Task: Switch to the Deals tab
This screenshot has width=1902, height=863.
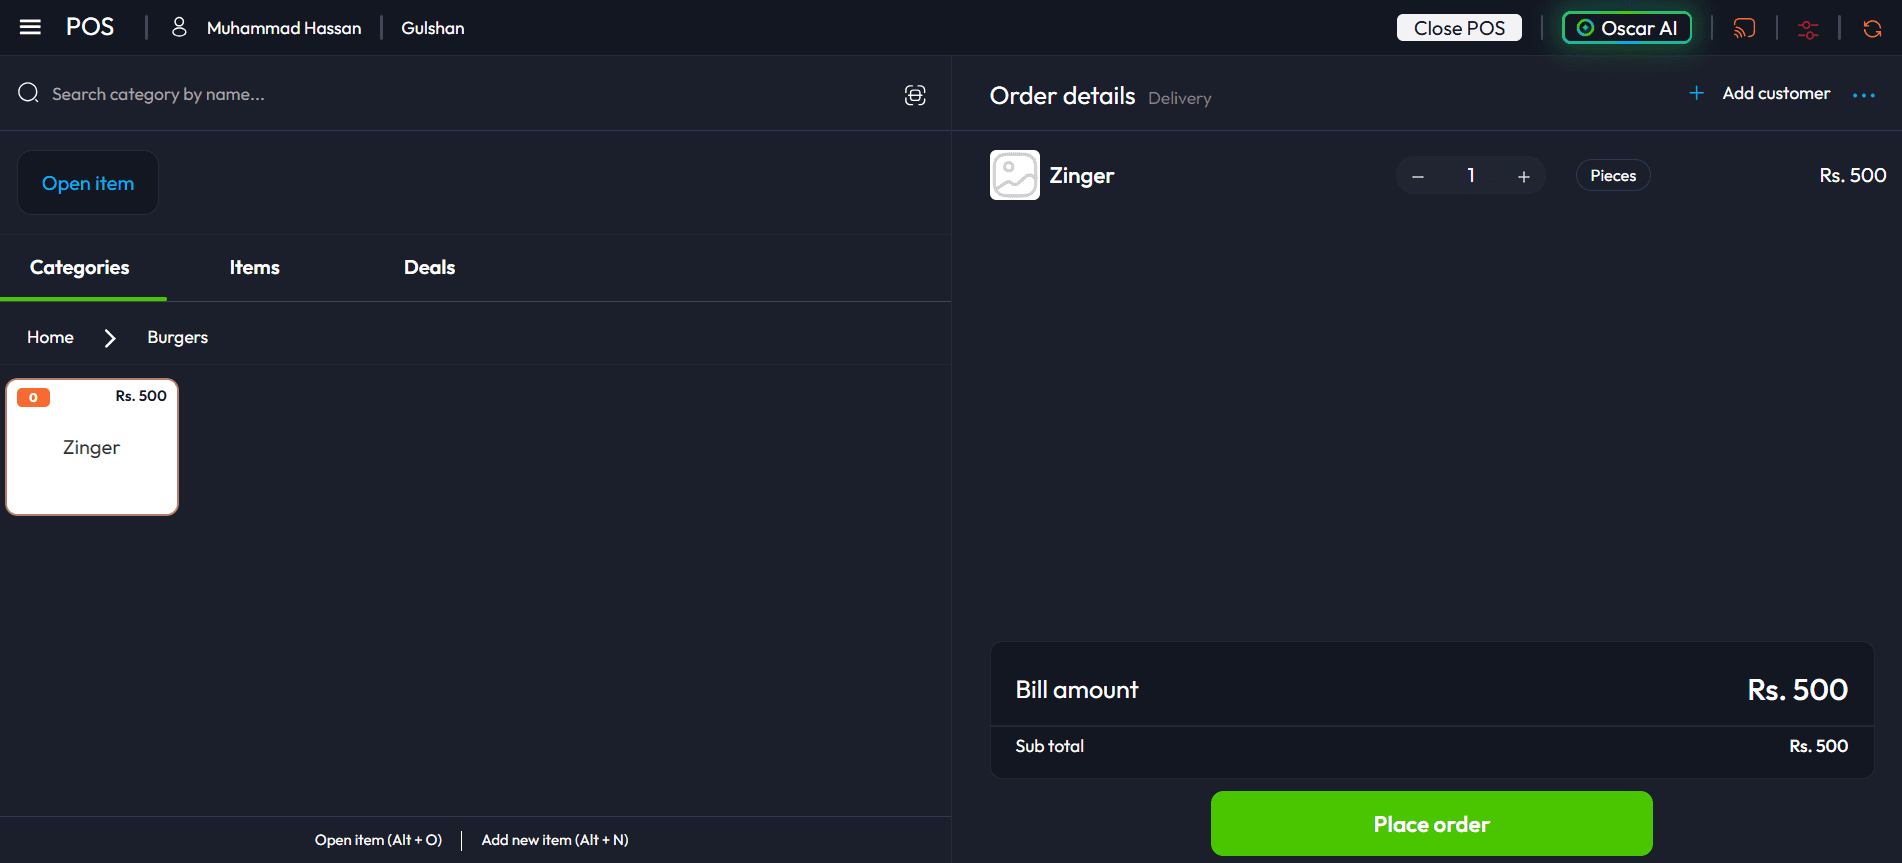Action: [x=429, y=267]
